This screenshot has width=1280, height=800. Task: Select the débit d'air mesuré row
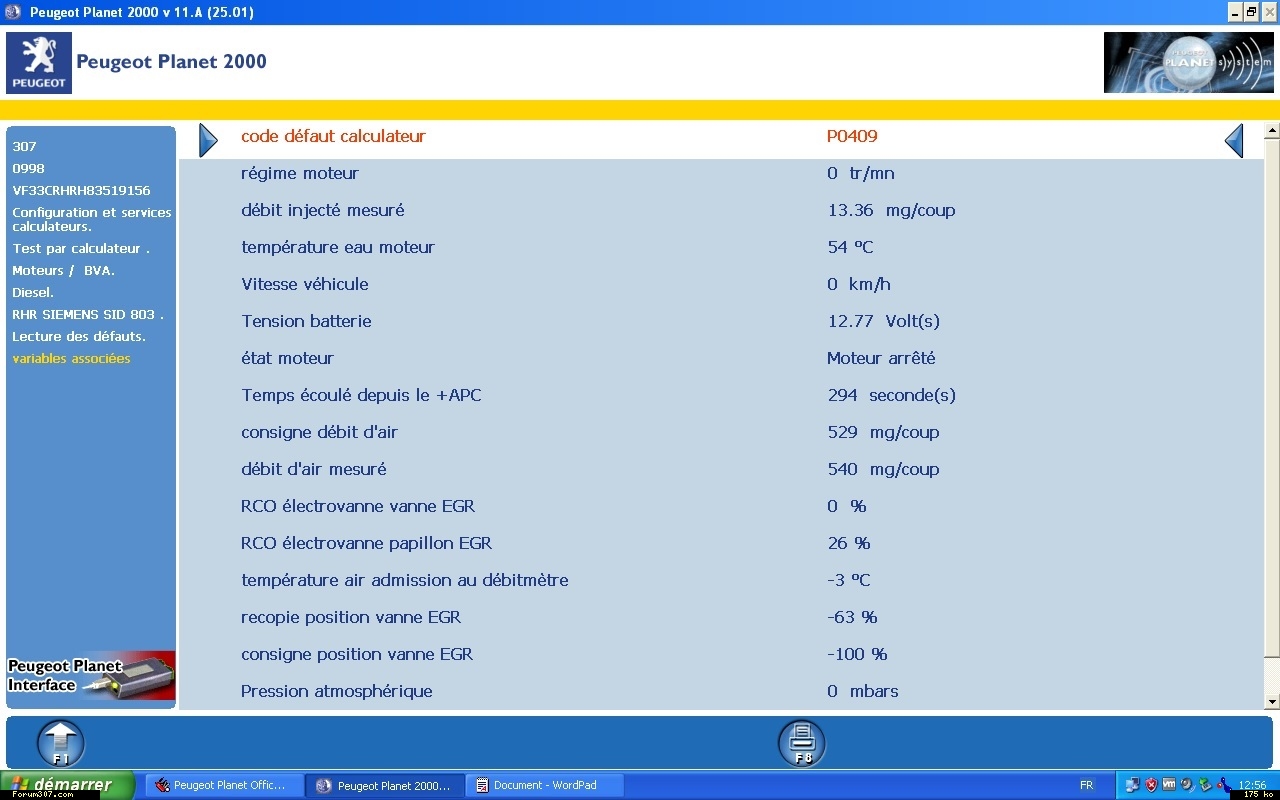pos(721,469)
